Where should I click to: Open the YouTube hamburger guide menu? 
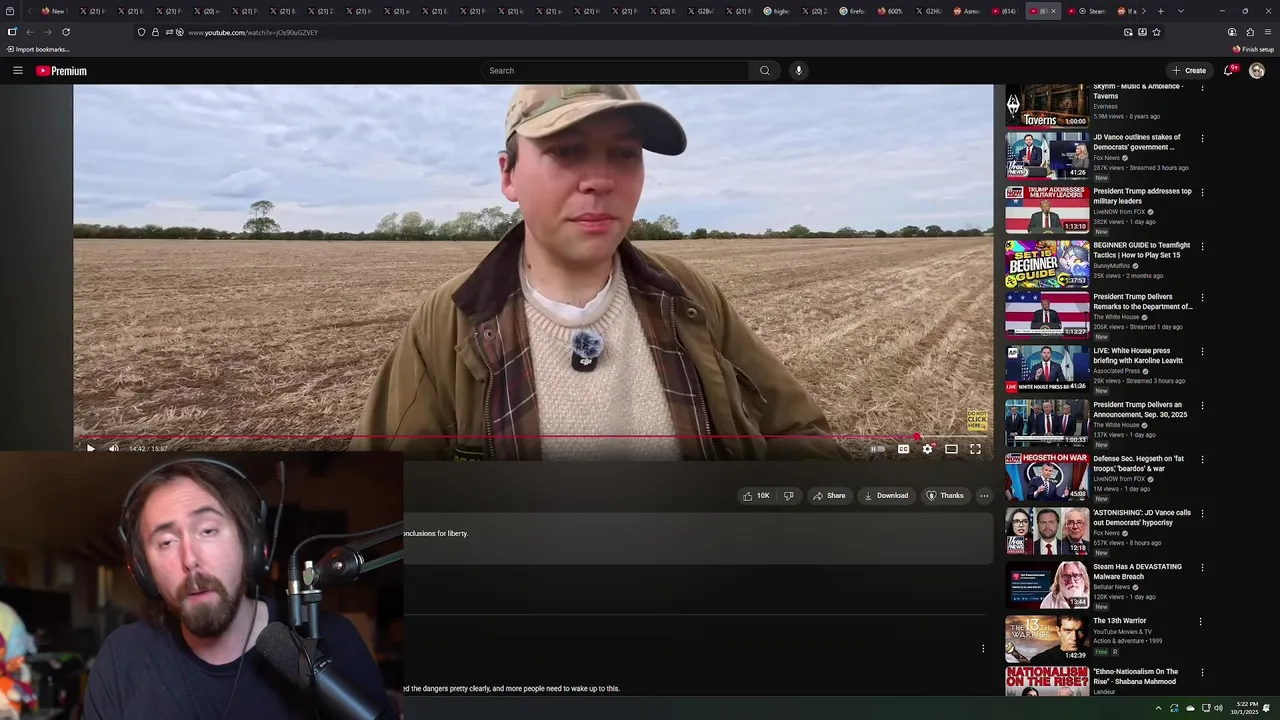pos(17,70)
